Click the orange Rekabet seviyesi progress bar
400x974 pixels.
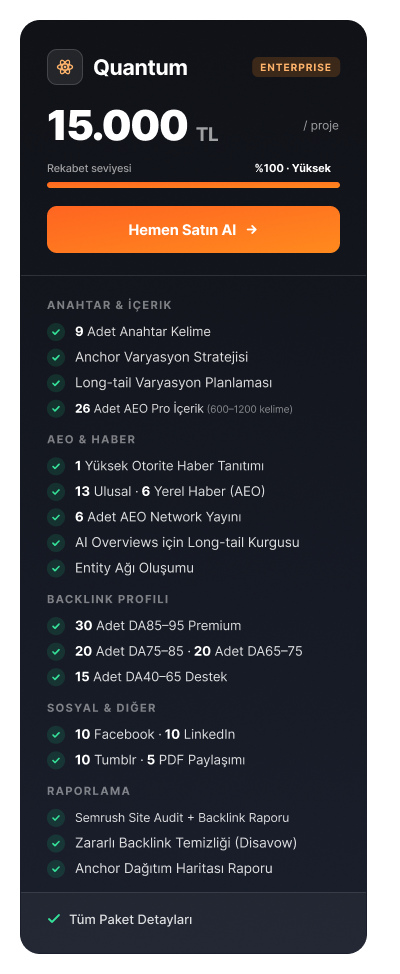coord(193,184)
